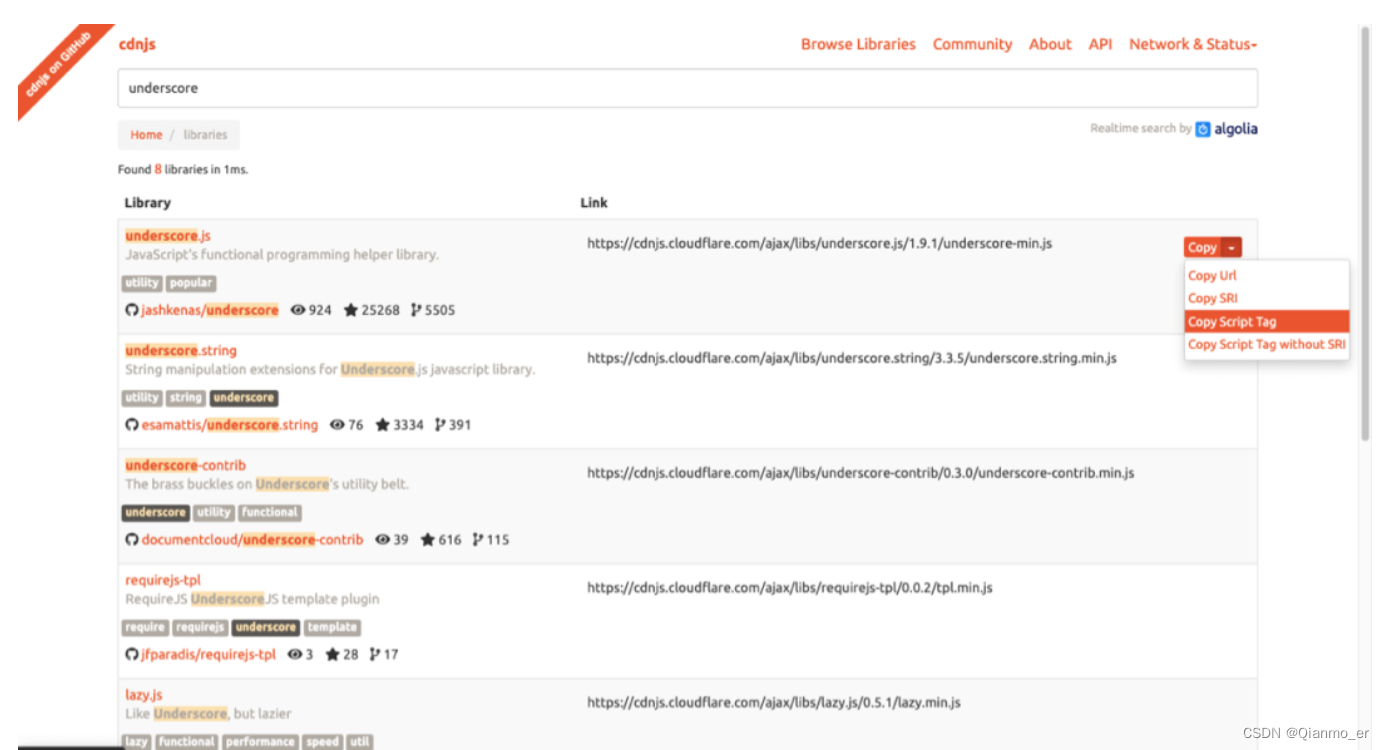The height and width of the screenshot is (750, 1384).
Task: Click the tpl.min.js CDN URL
Action: (790, 588)
